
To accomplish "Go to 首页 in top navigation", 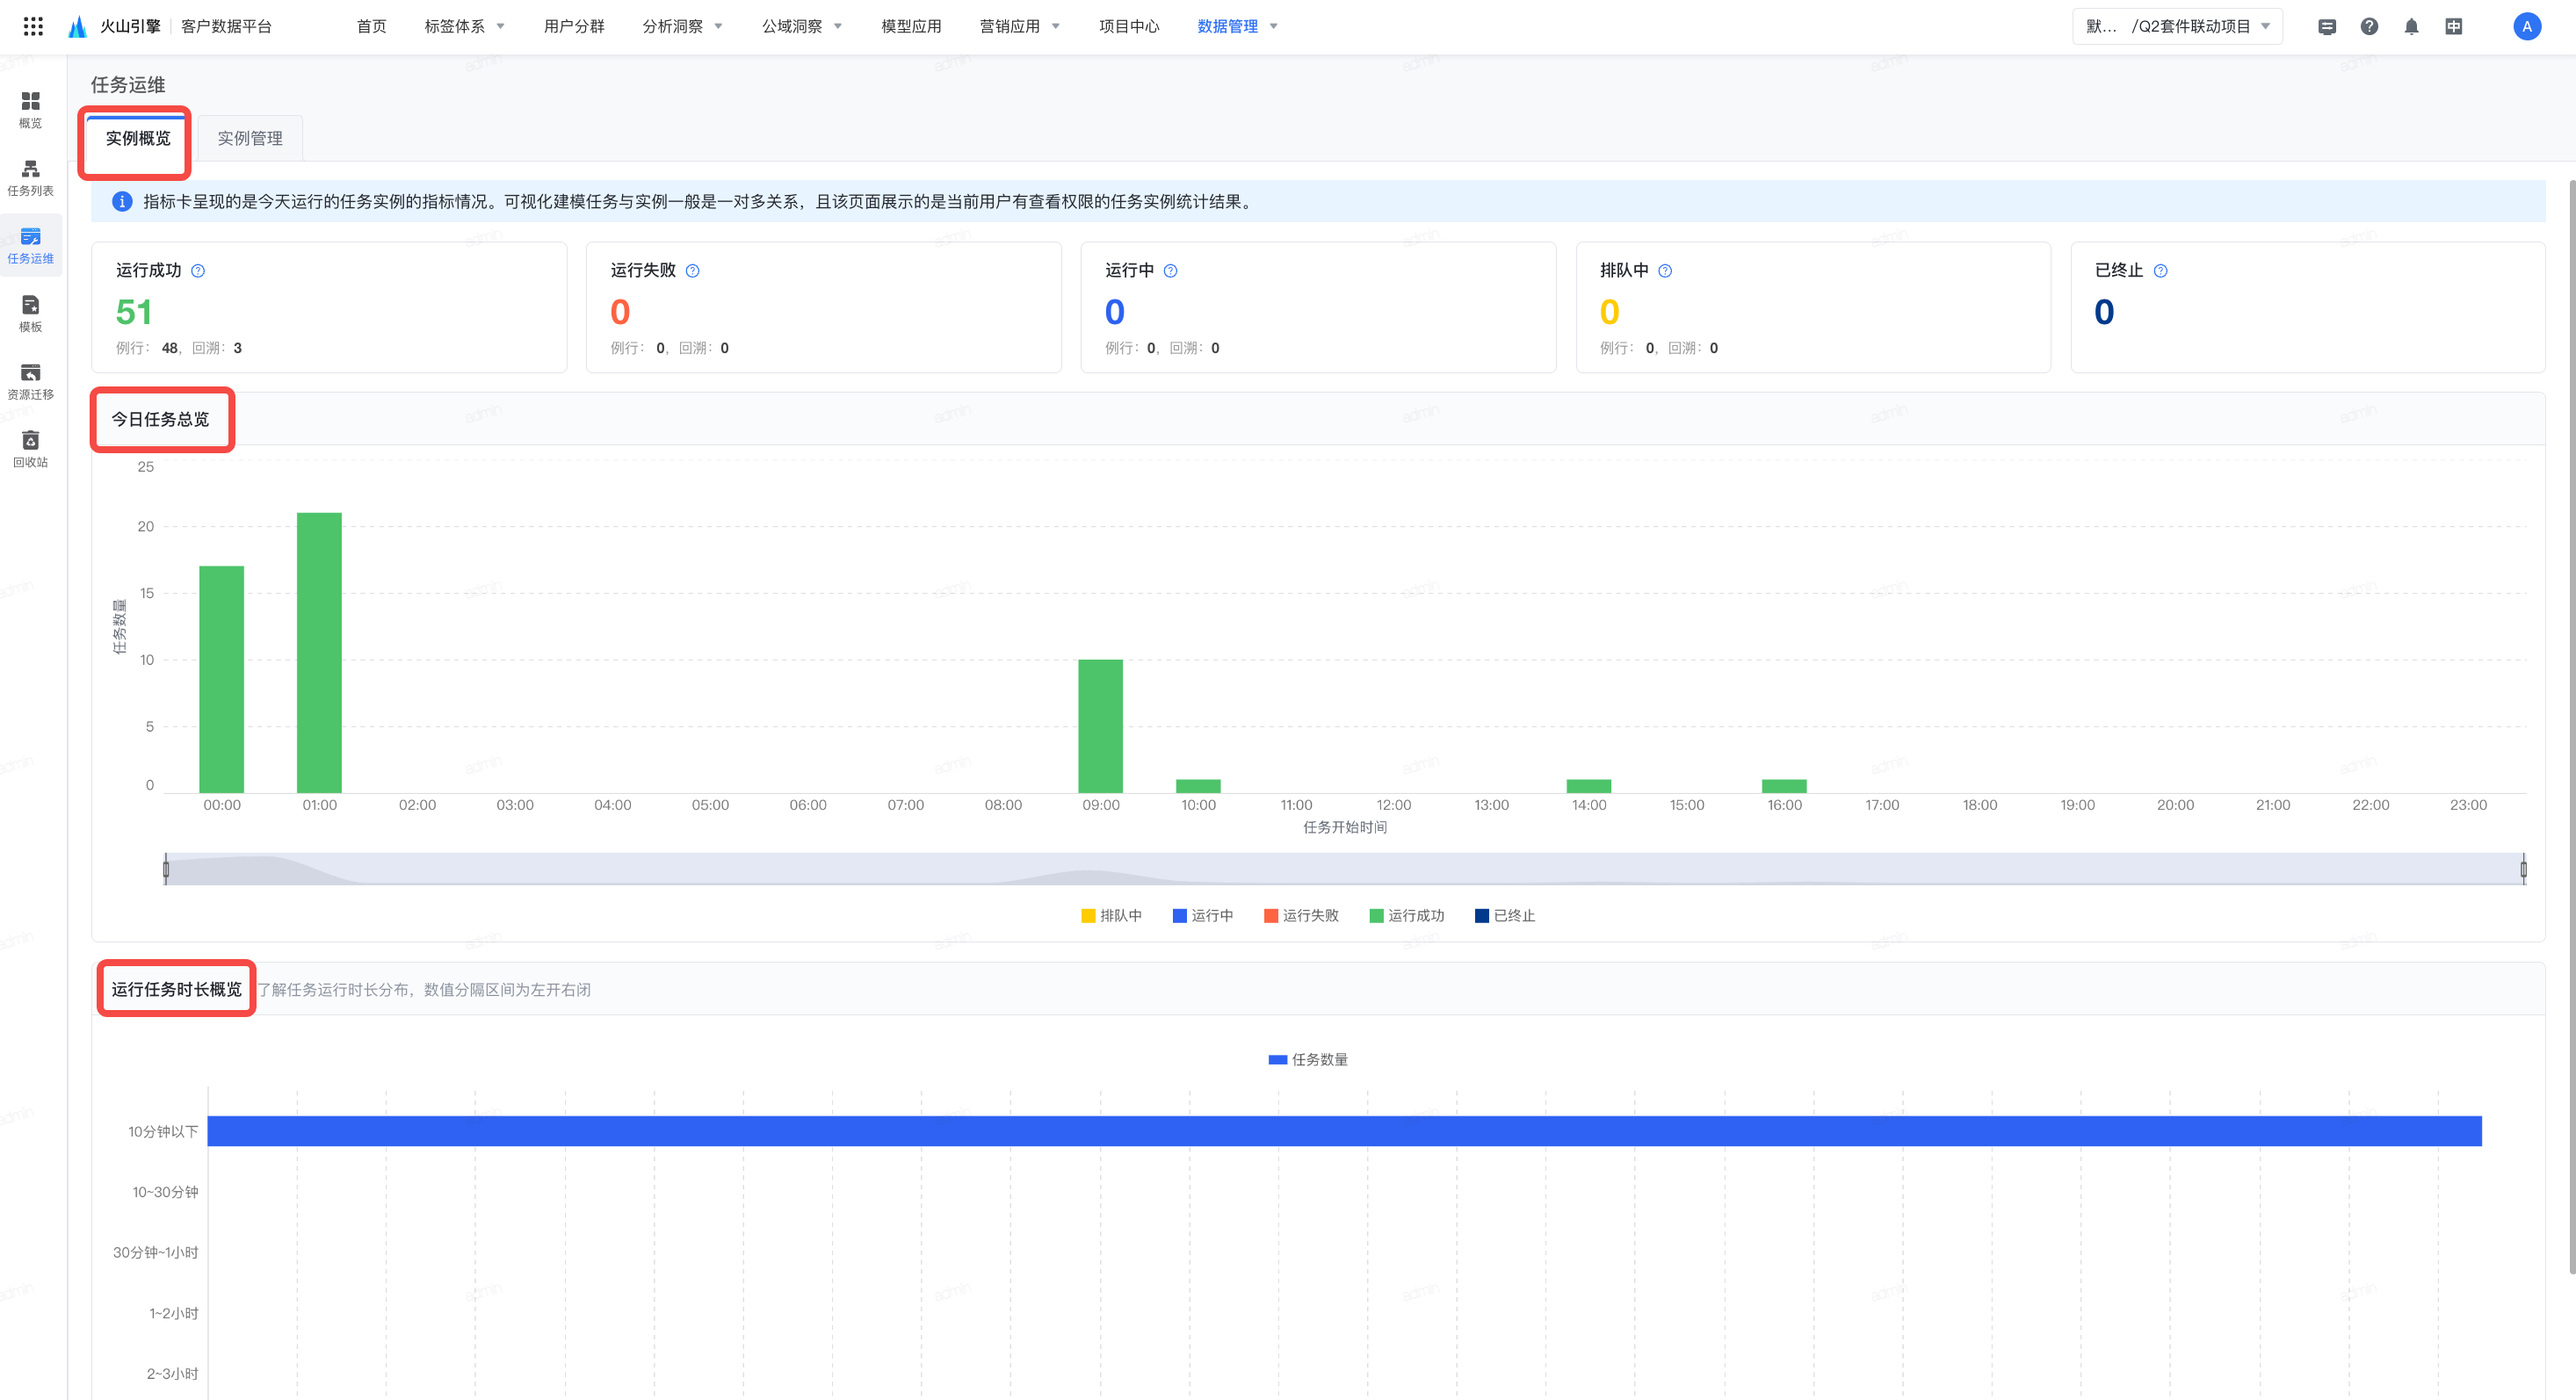I will pyautogui.click(x=371, y=27).
